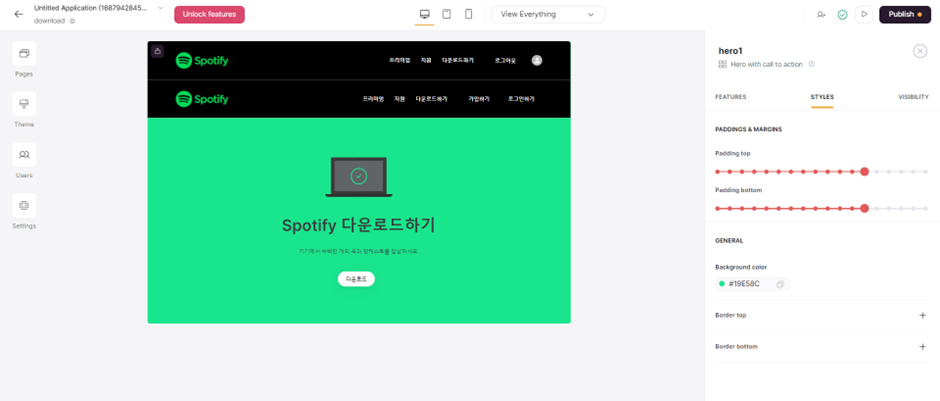Click 로그인하기 in the second header

coord(521,99)
